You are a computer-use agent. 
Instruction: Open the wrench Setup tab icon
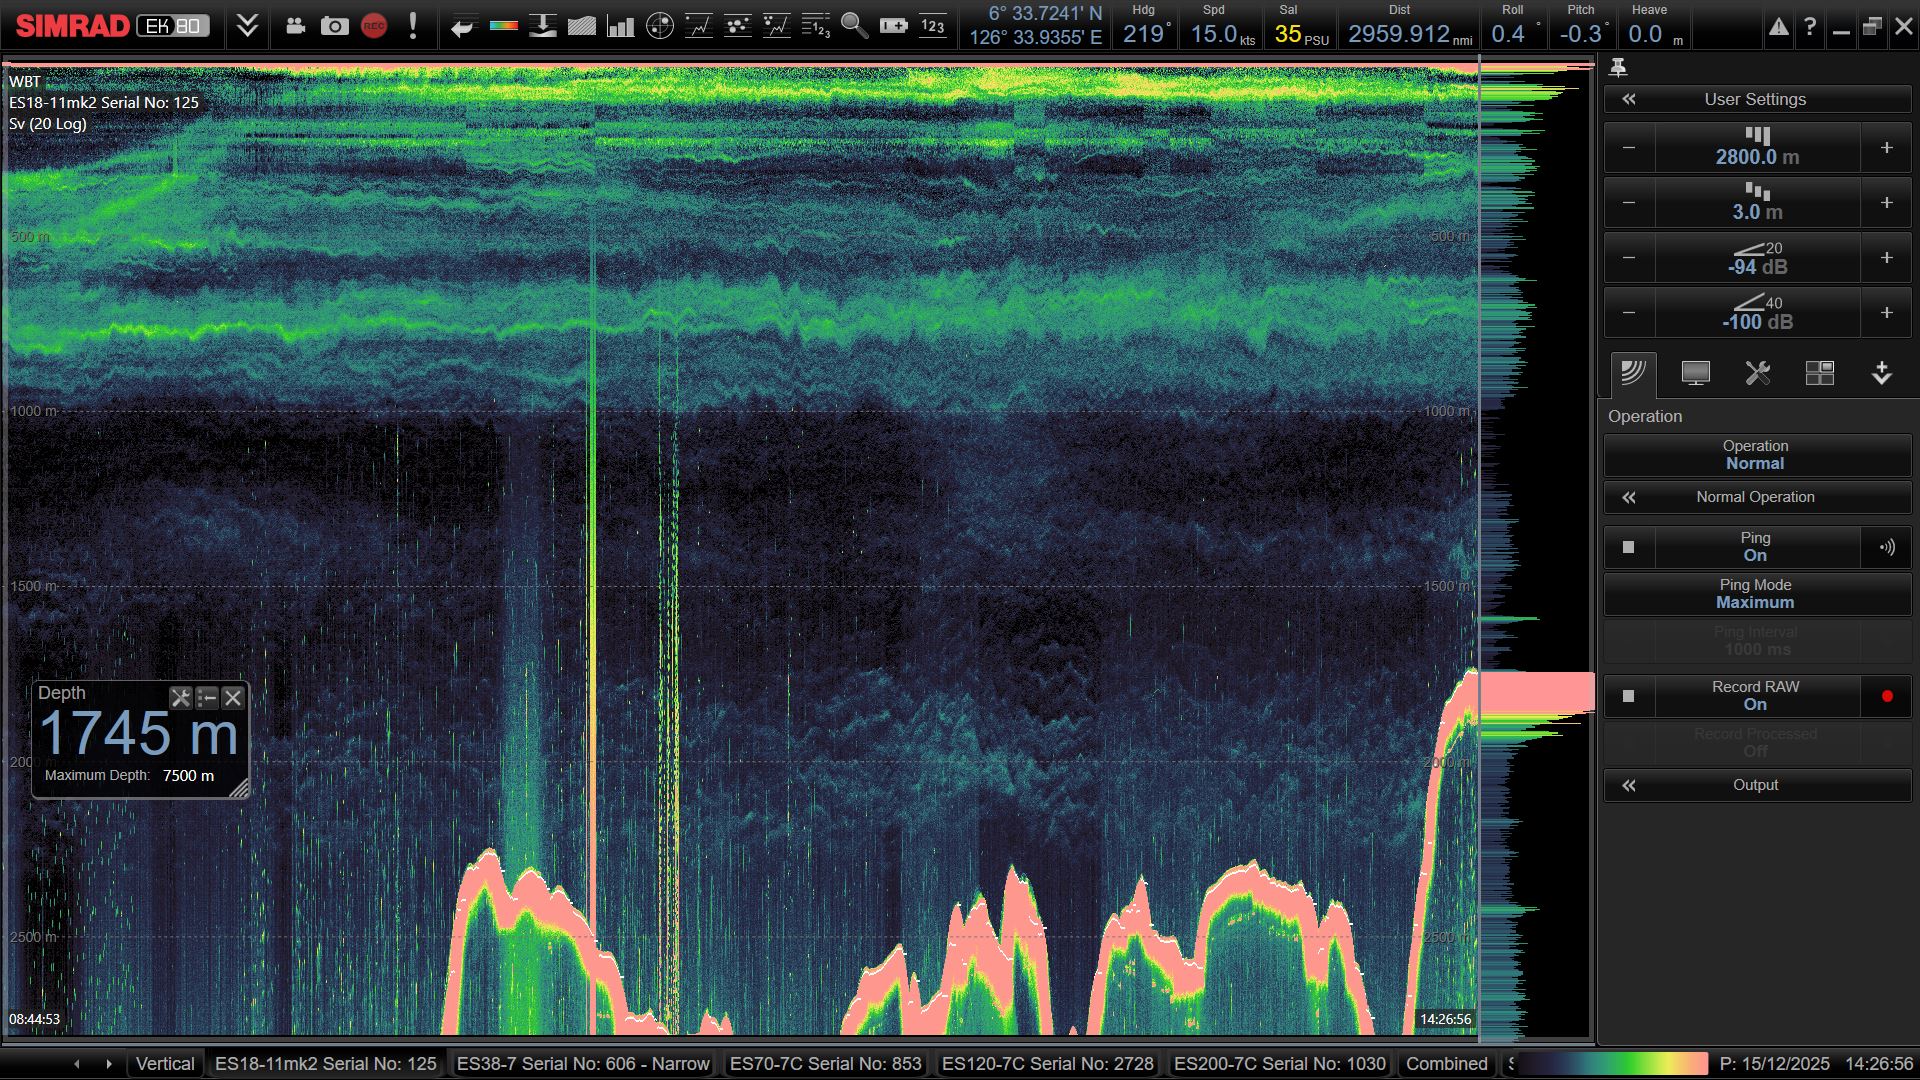pos(1757,374)
